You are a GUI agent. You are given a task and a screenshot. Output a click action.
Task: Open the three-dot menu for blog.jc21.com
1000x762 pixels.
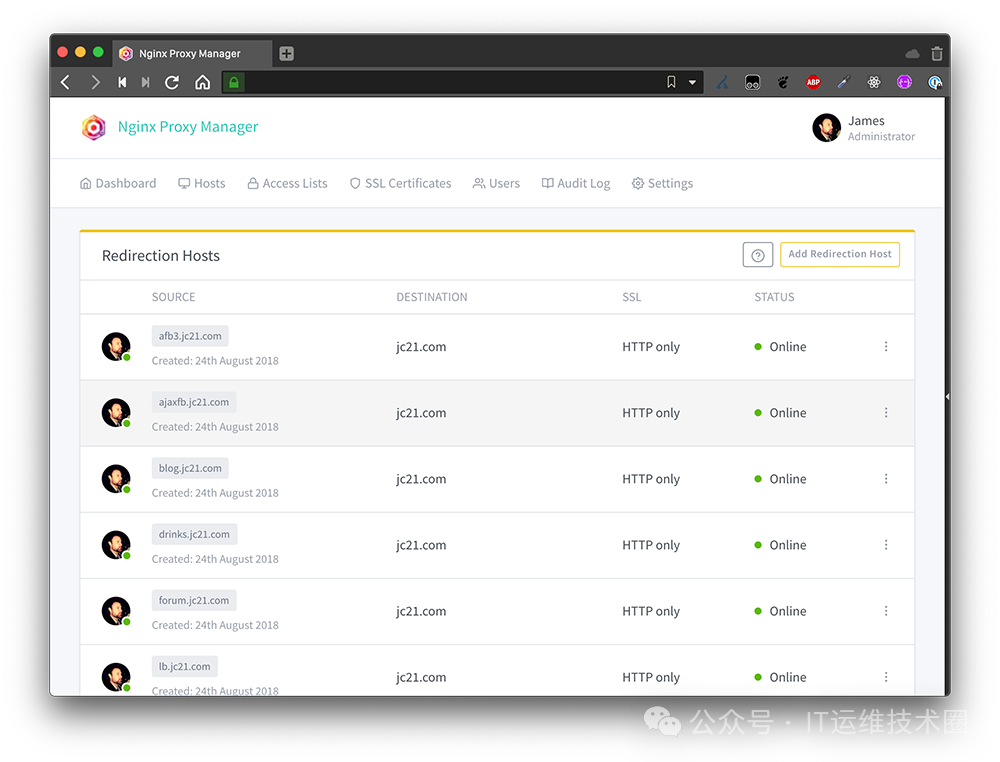pos(886,479)
